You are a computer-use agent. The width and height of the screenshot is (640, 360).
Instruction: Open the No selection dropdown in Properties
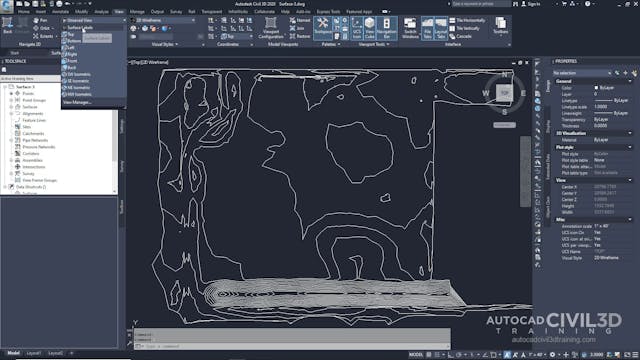[582, 73]
